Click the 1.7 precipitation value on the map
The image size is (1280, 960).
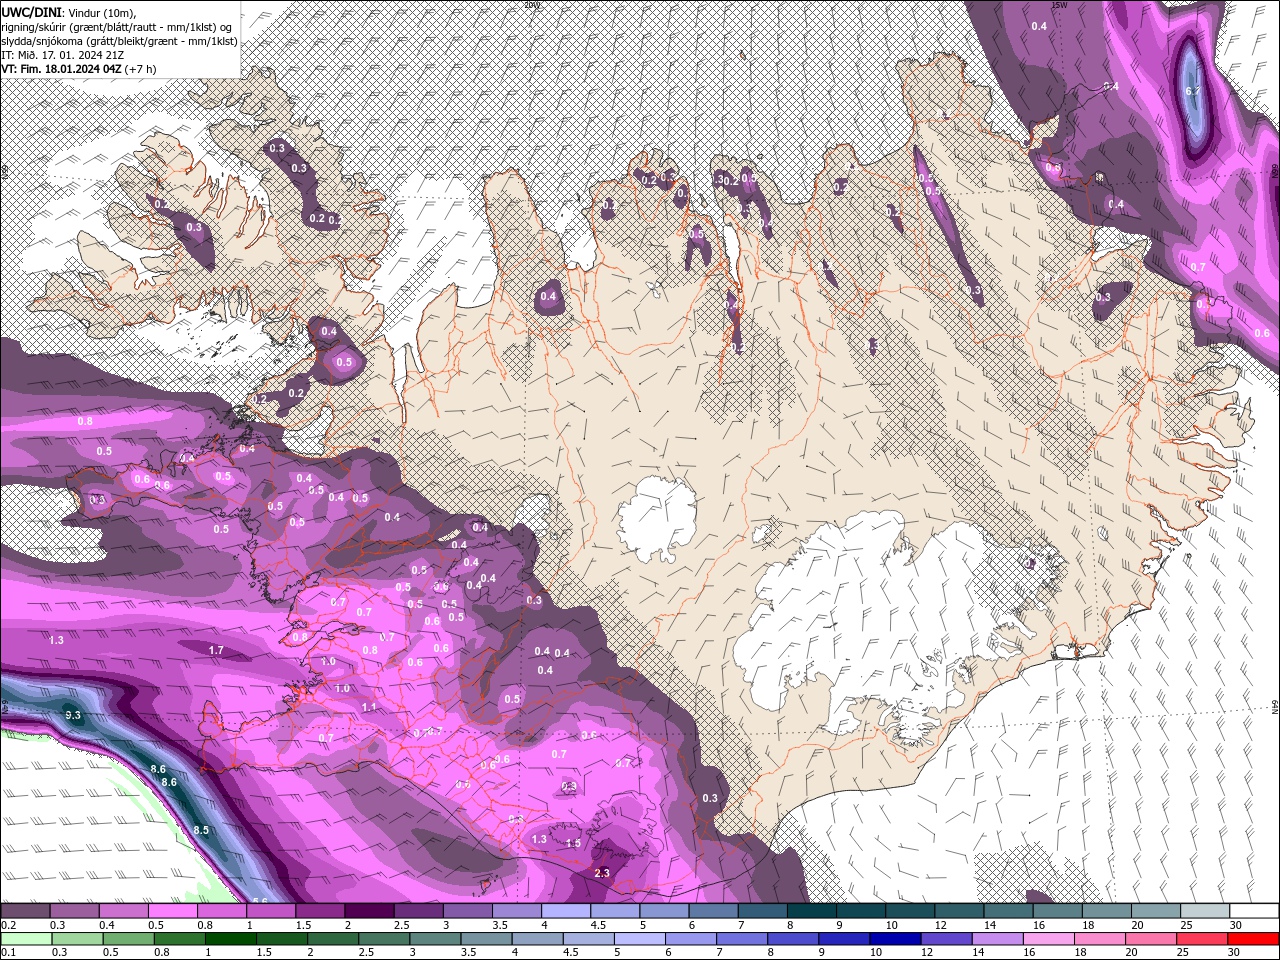point(216,650)
